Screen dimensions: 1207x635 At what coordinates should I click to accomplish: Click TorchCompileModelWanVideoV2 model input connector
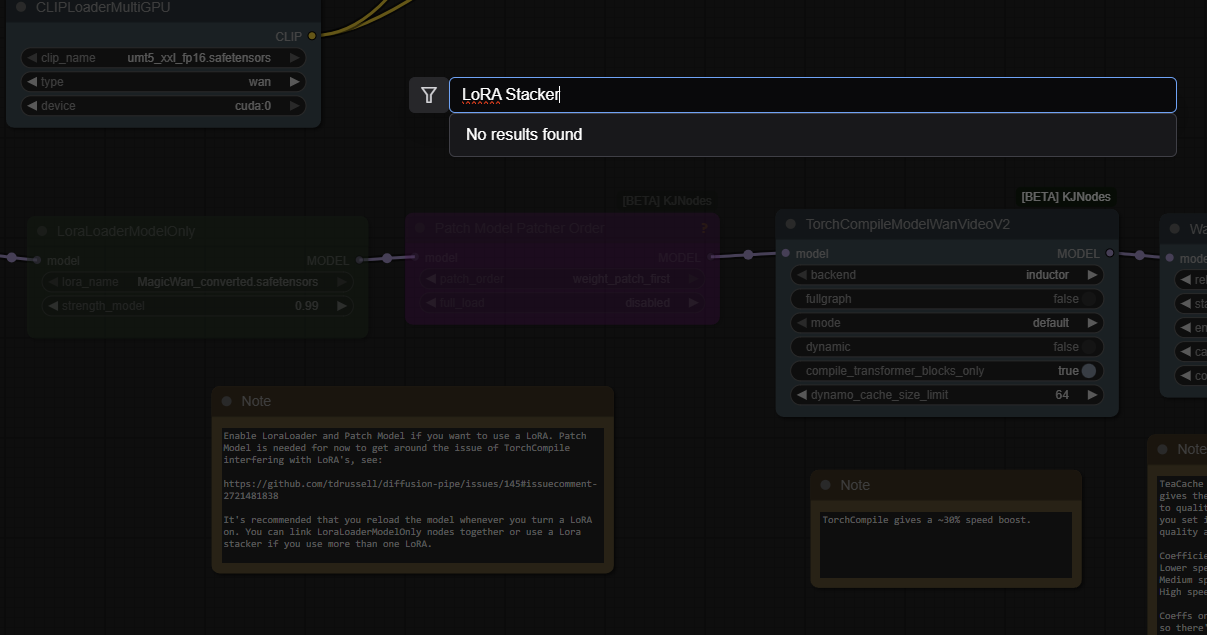click(785, 254)
